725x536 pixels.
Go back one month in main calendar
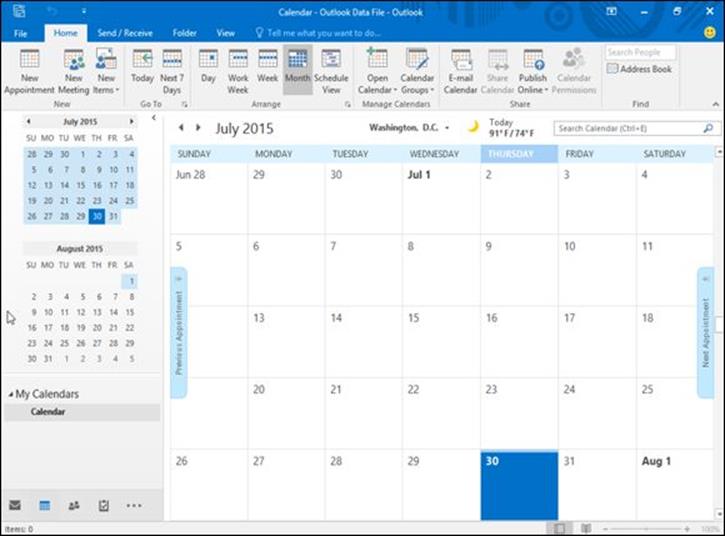click(181, 127)
